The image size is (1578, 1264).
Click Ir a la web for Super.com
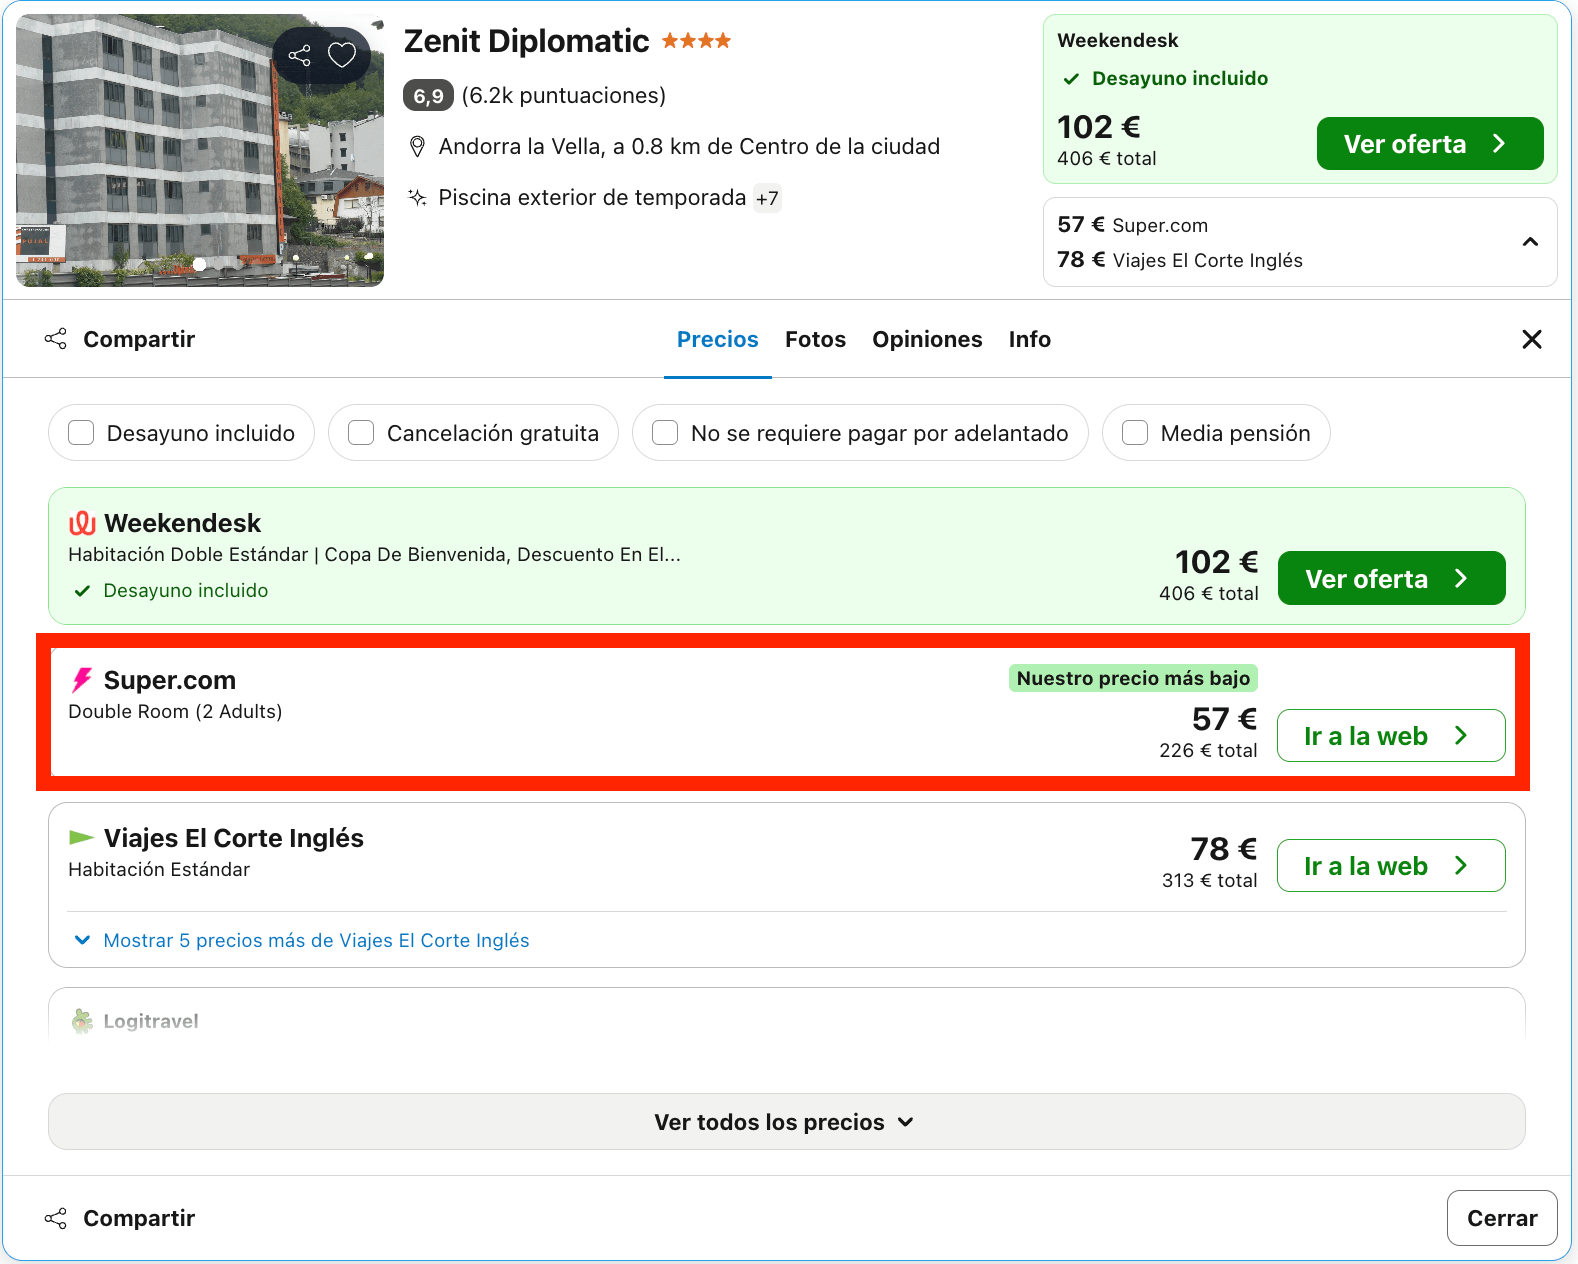[x=1391, y=736]
